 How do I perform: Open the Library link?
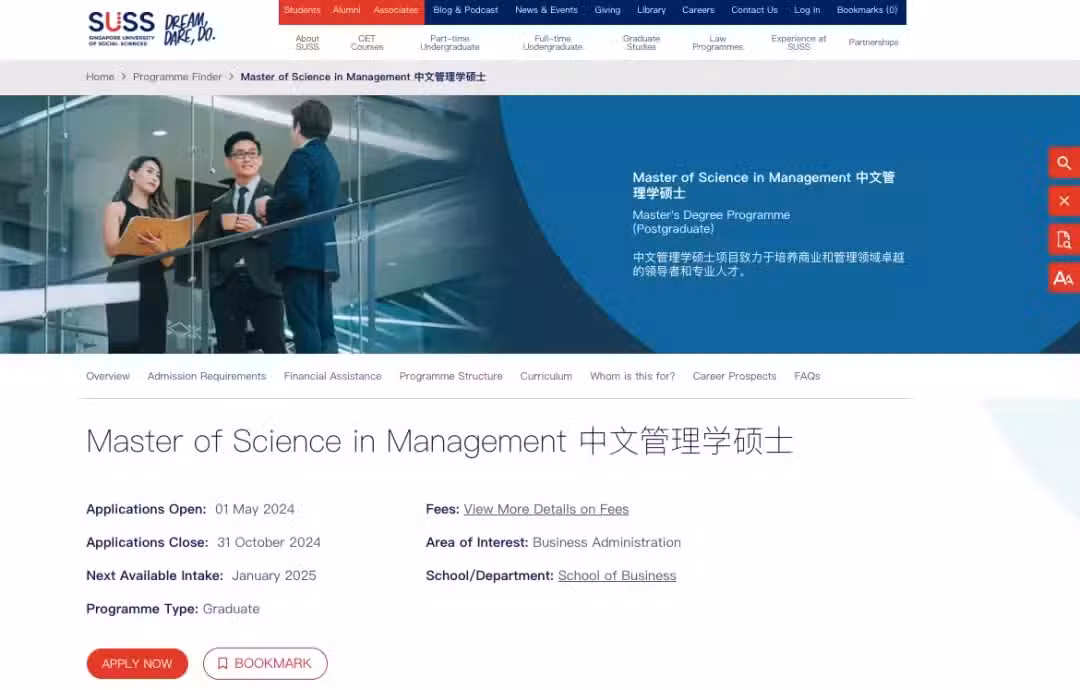click(652, 10)
